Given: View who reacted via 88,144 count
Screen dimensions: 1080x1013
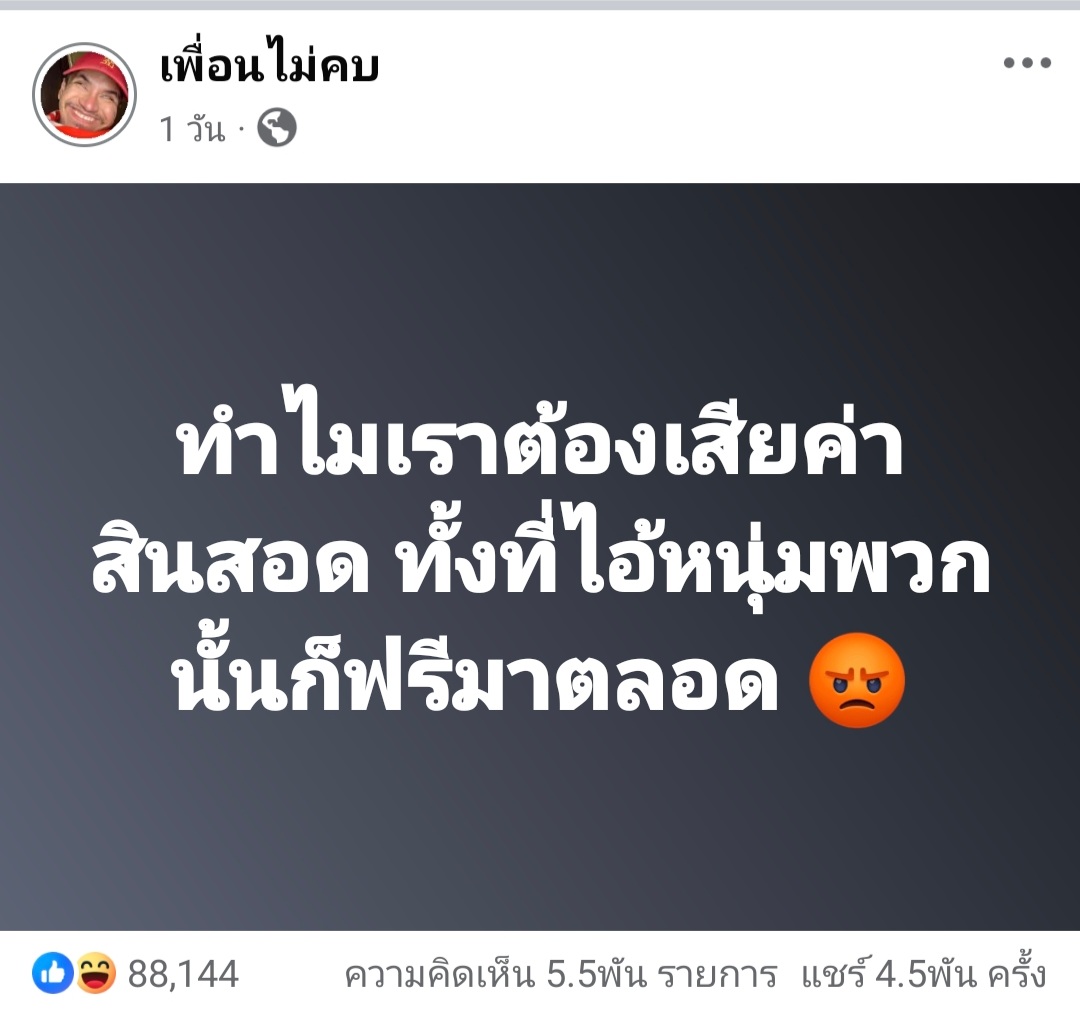Looking at the screenshot, I should (x=183, y=974).
